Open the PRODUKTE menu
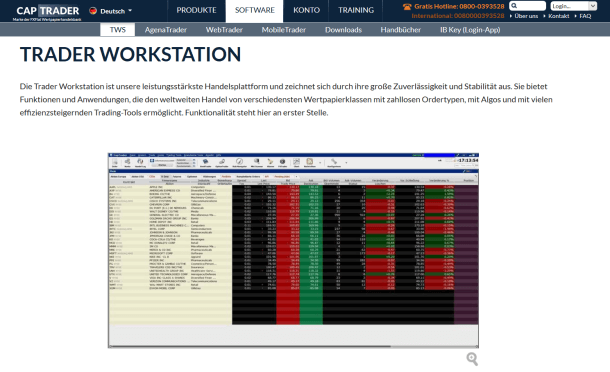Viewport: 610px width, 372px height. (x=196, y=11)
